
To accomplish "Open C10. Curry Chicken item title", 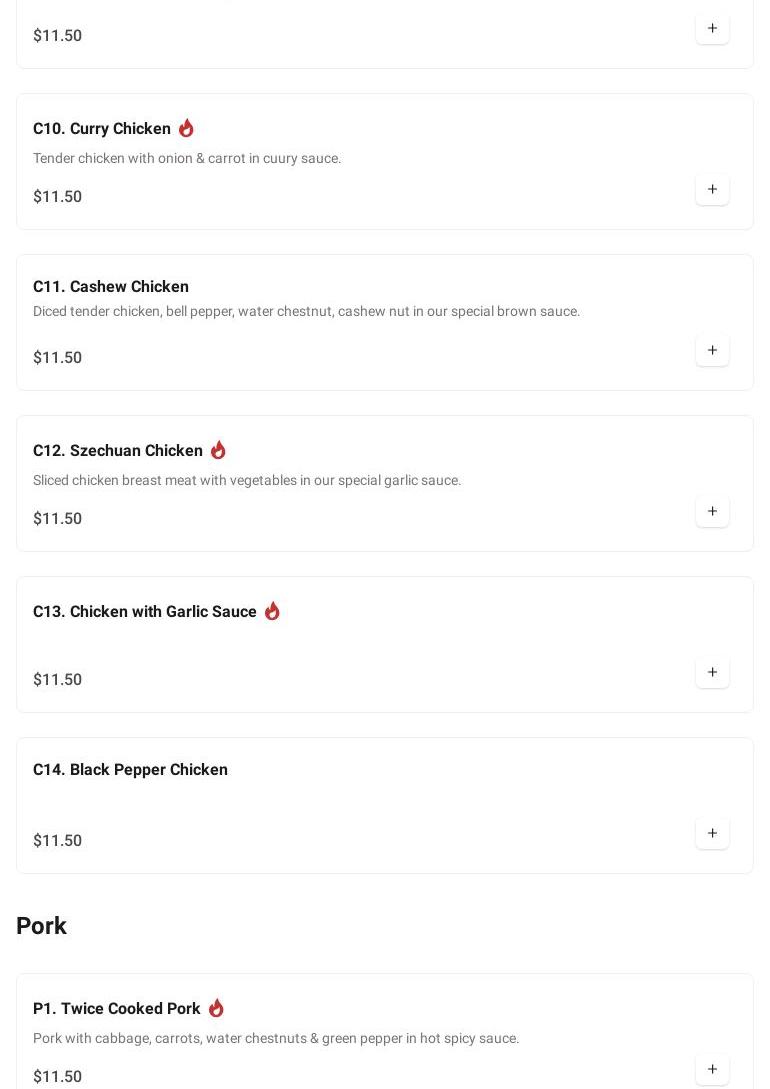I will (x=102, y=129).
